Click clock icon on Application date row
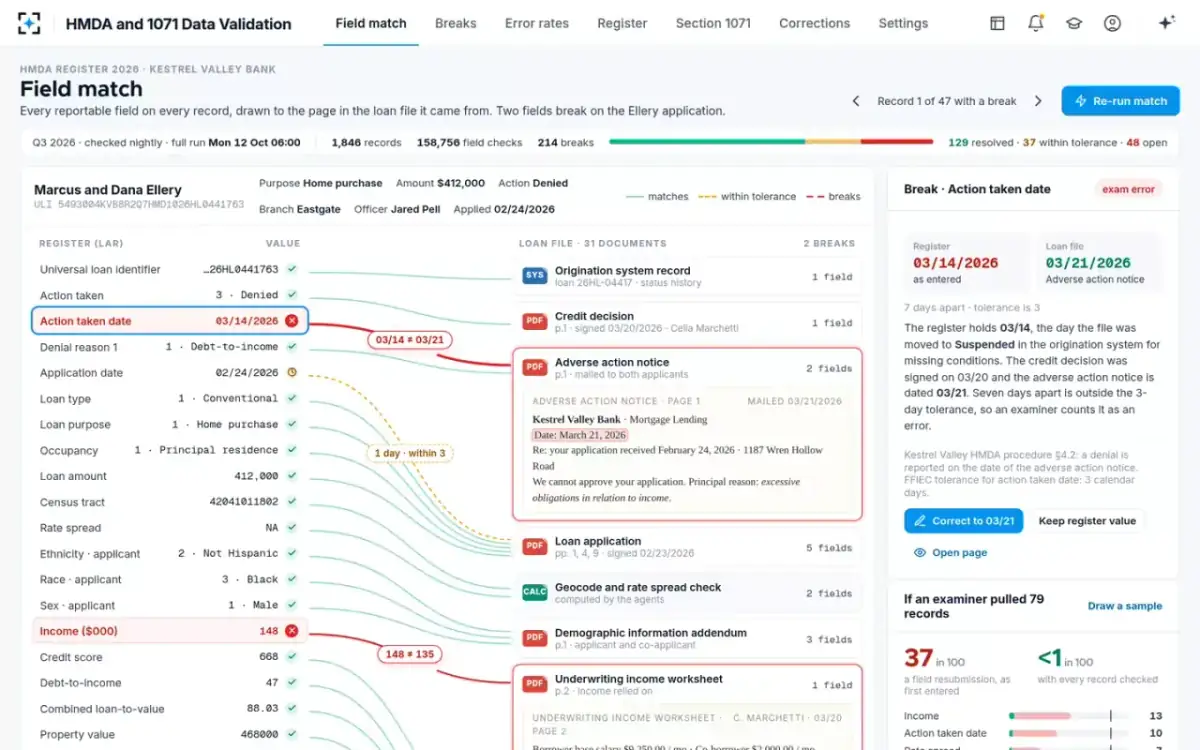Screen dimensions: 1200x750 [x=292, y=373]
